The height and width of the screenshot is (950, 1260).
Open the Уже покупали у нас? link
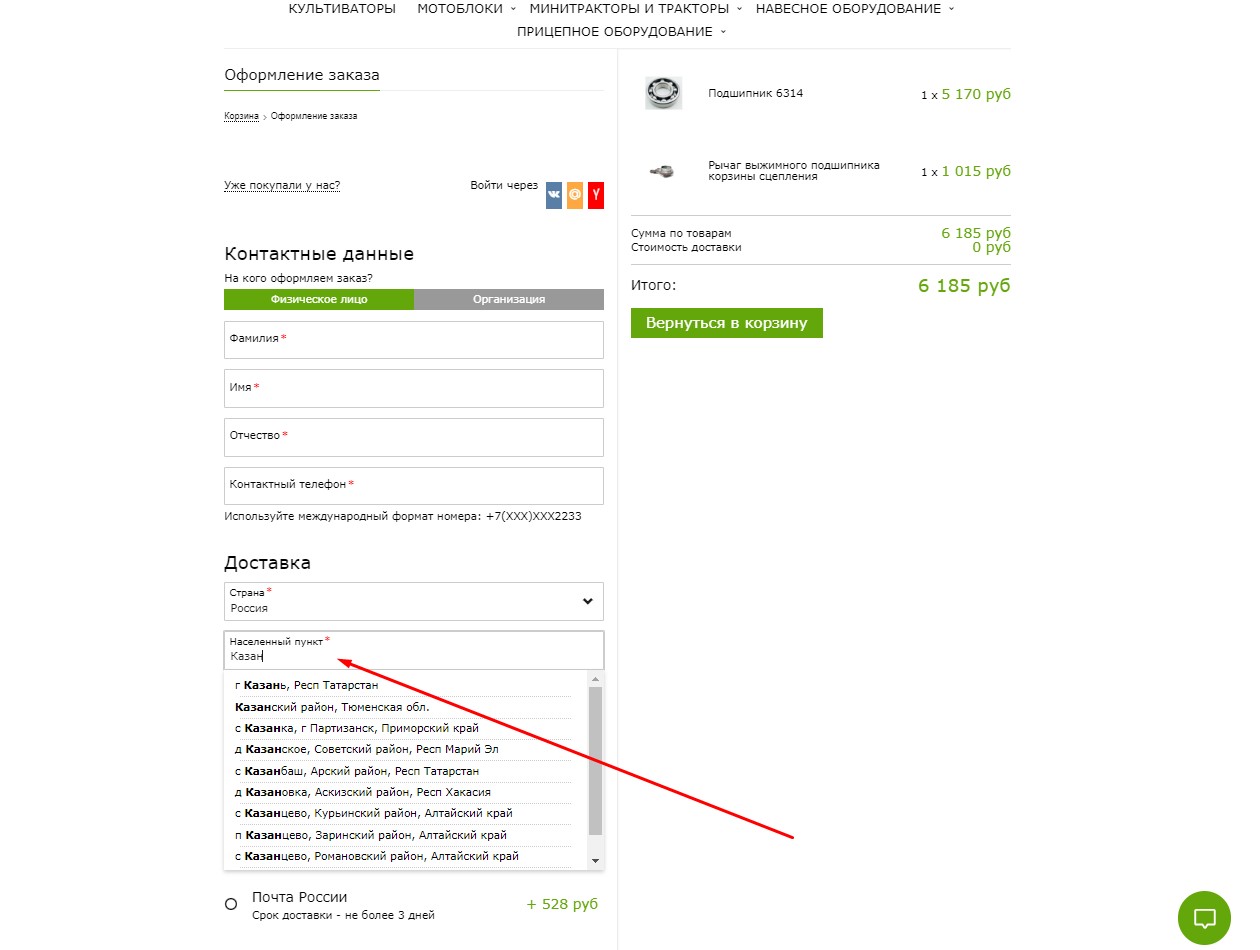click(x=282, y=185)
